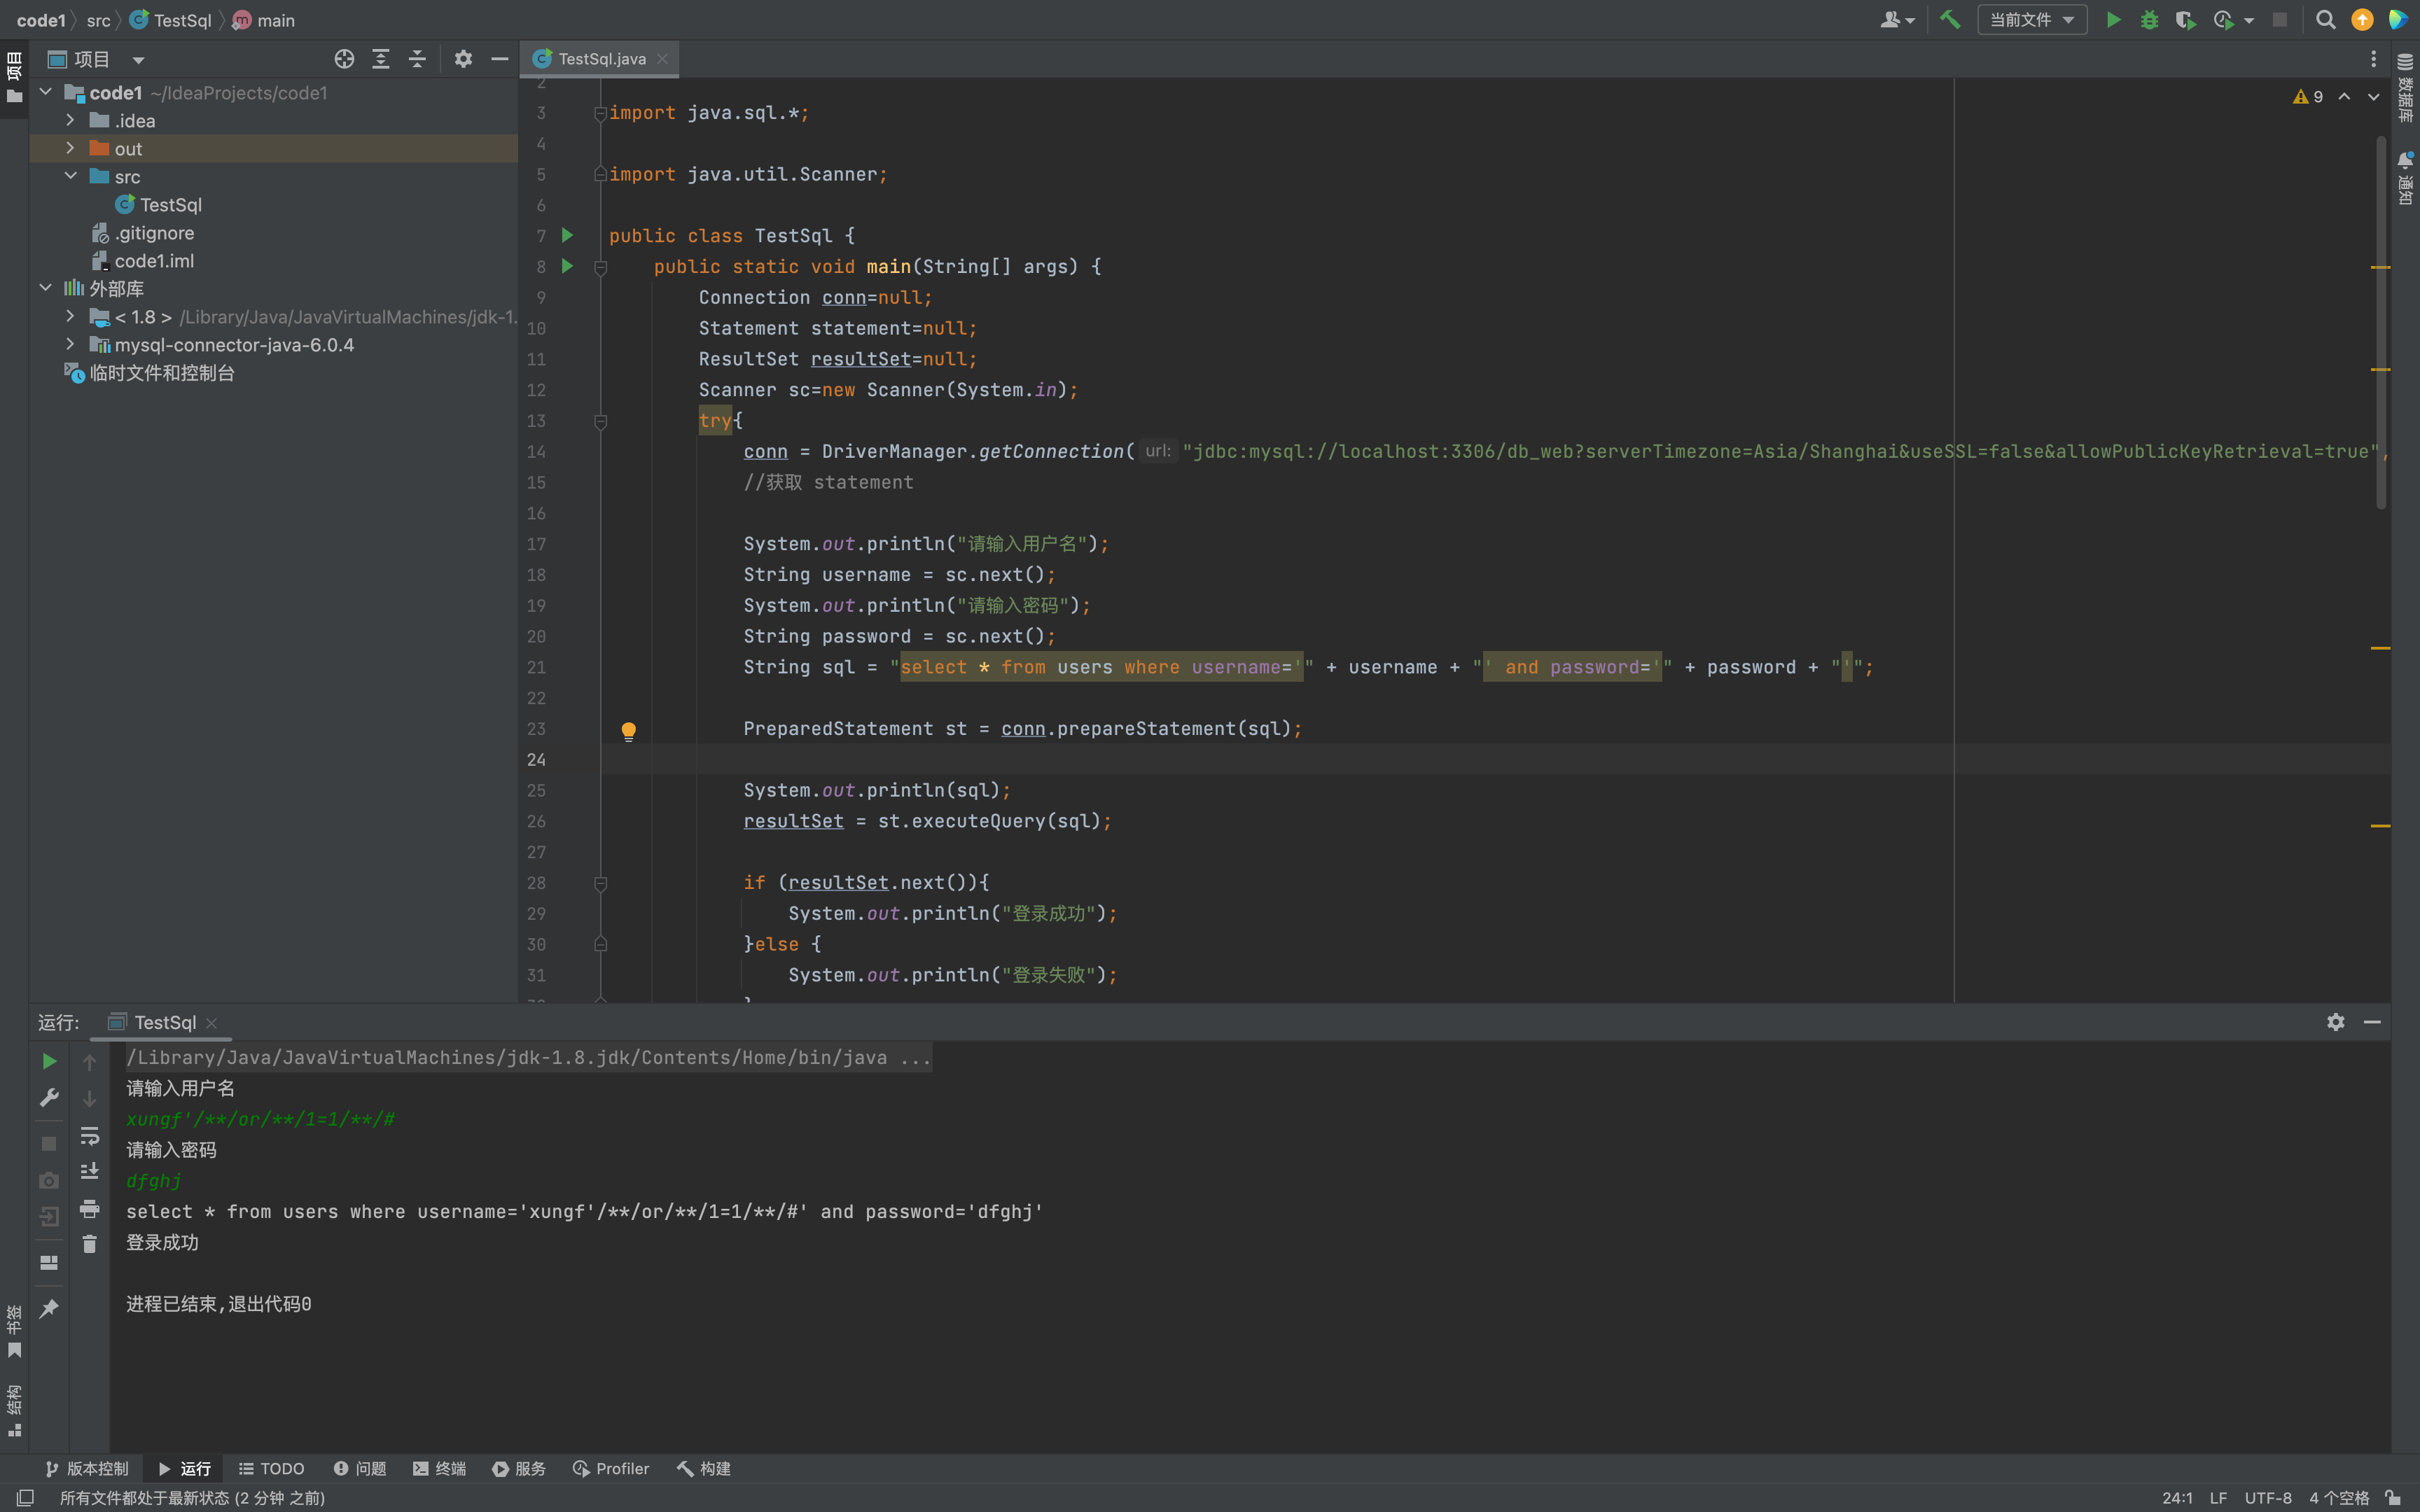Click the UTF-8 encoding in status bar
The image size is (2420, 1512).
click(x=2267, y=1497)
